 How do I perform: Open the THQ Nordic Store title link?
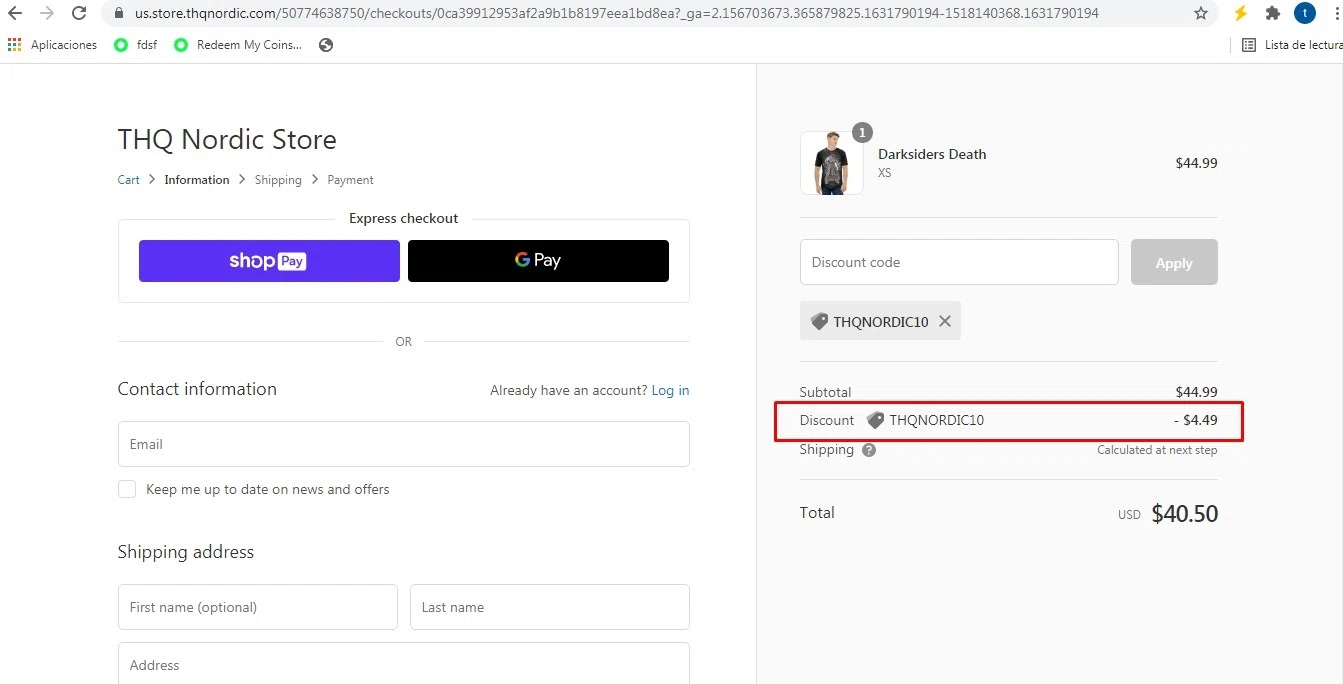click(x=227, y=139)
